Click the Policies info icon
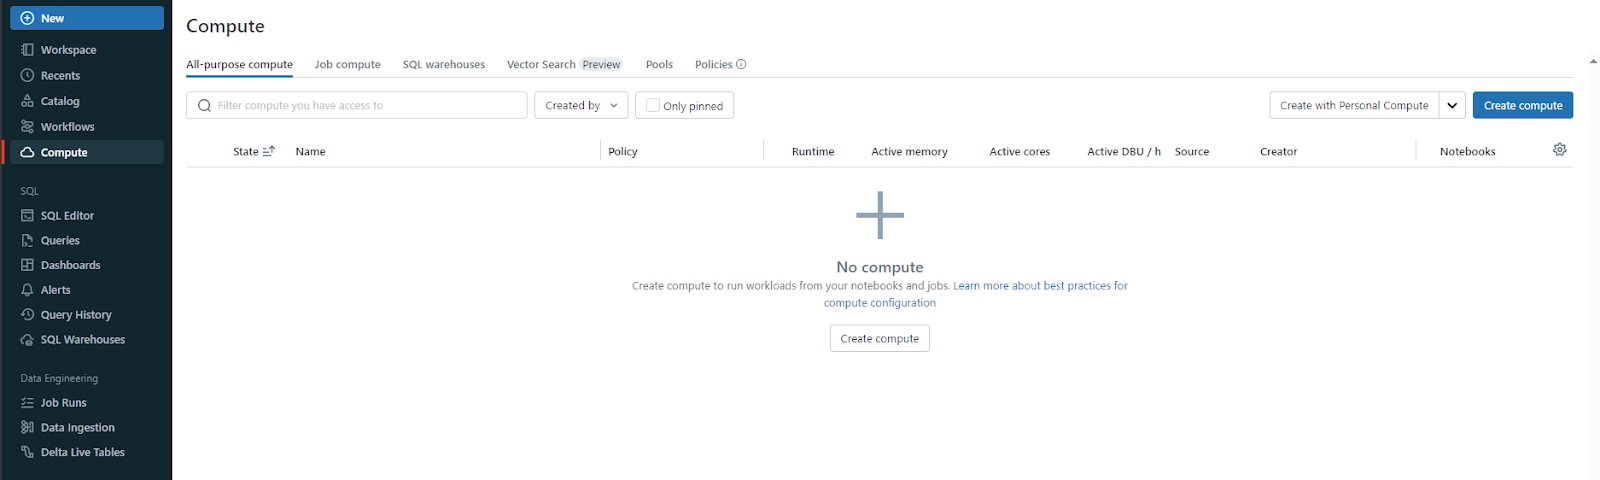1600x480 pixels. (x=741, y=64)
